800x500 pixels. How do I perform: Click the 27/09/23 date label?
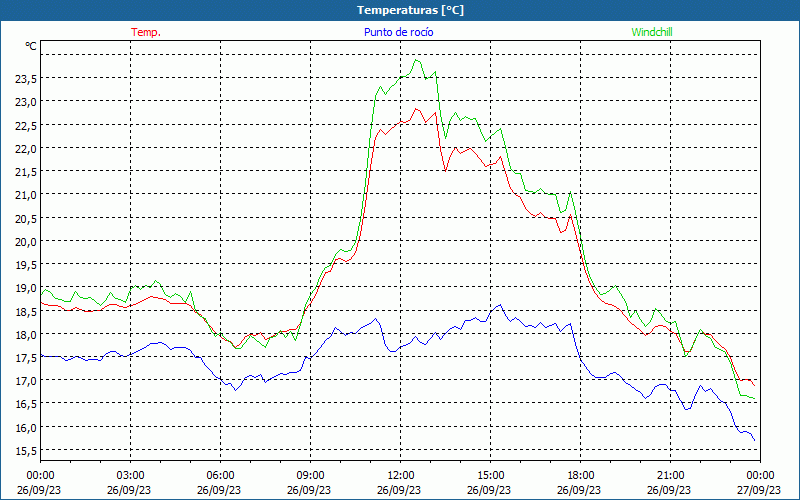[760, 490]
